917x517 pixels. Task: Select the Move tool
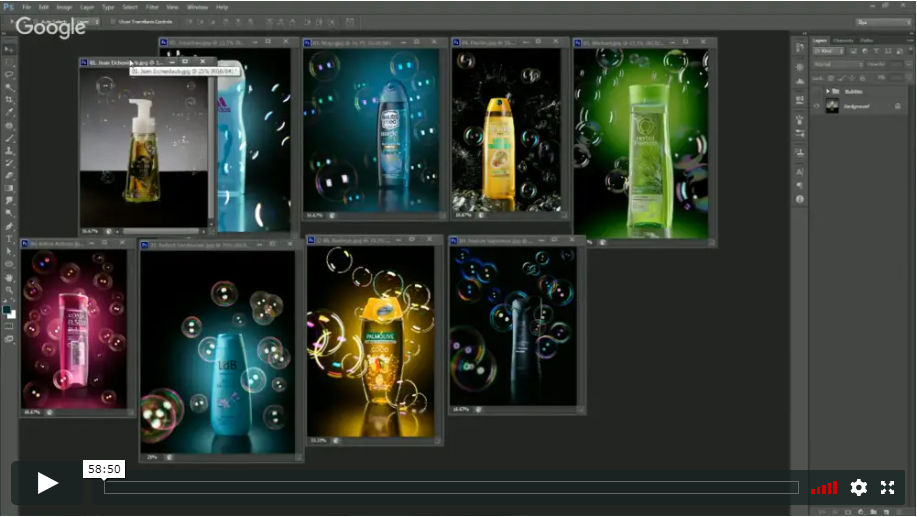click(x=9, y=49)
